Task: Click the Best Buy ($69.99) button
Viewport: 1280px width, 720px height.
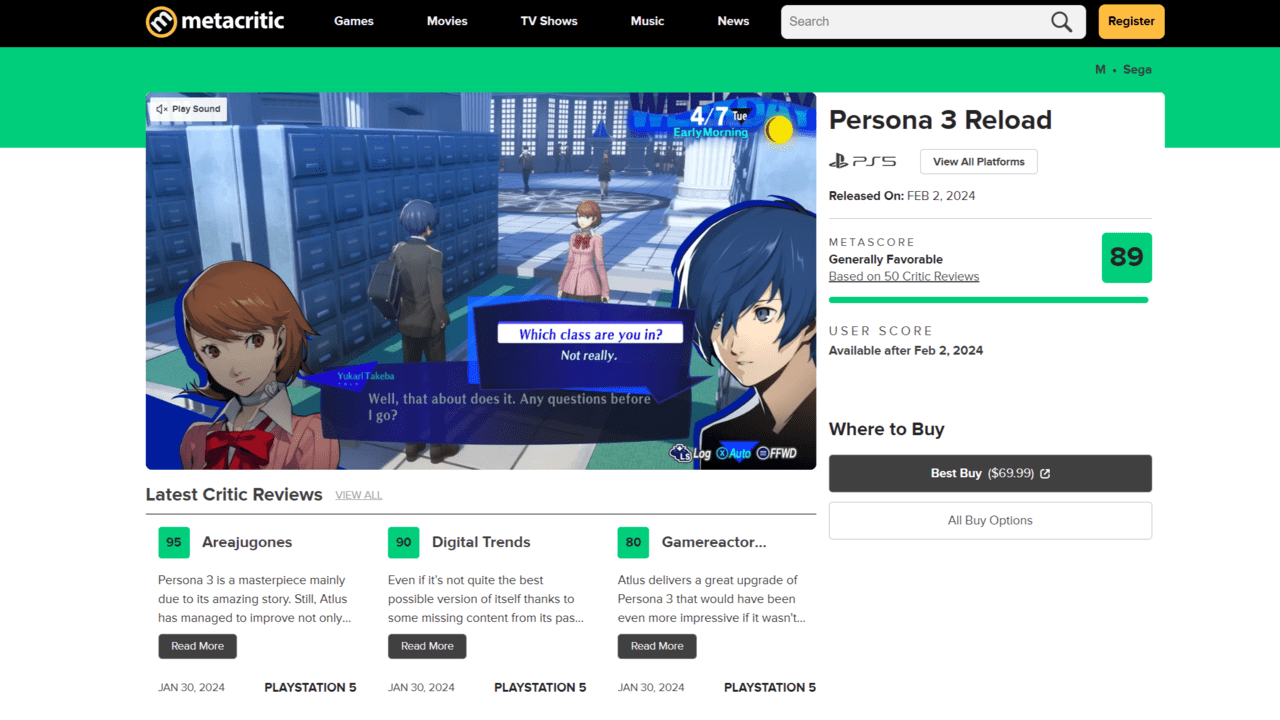Action: [990, 473]
